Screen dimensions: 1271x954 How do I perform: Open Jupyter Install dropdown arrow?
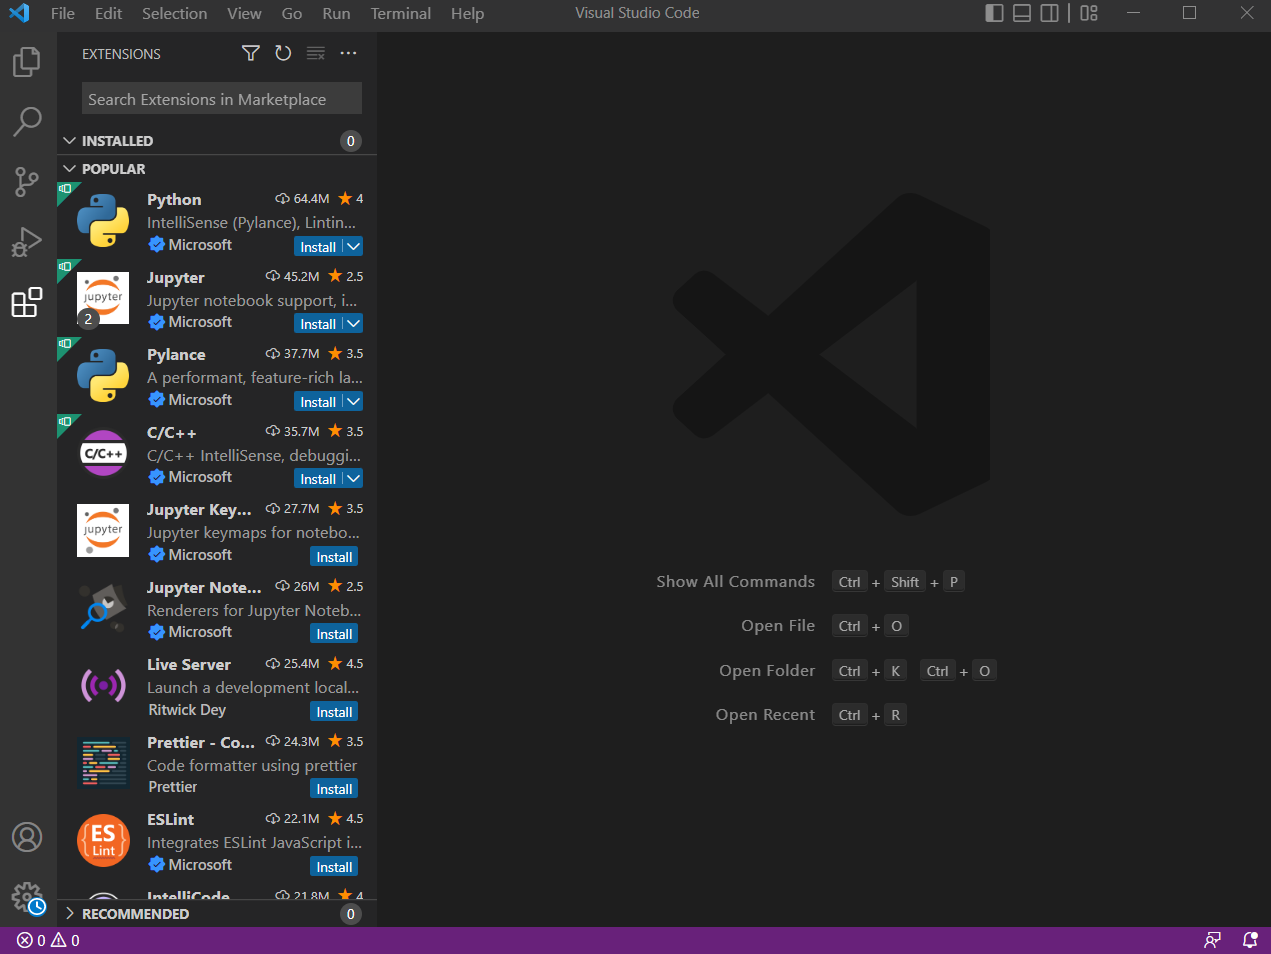[x=353, y=323]
